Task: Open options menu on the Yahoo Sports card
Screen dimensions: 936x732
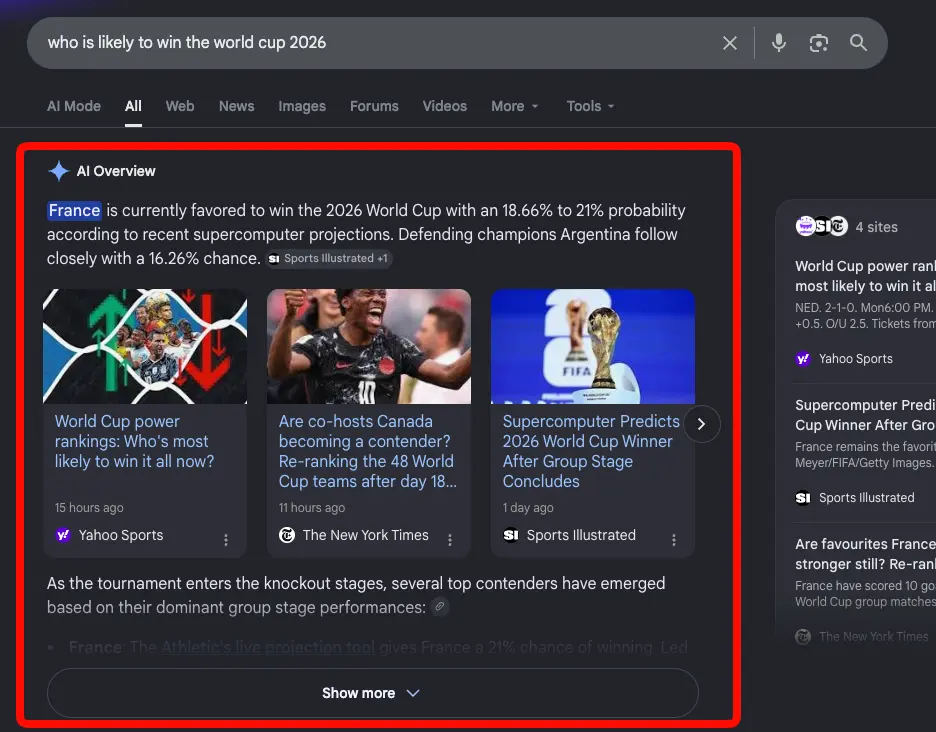Action: click(x=226, y=540)
